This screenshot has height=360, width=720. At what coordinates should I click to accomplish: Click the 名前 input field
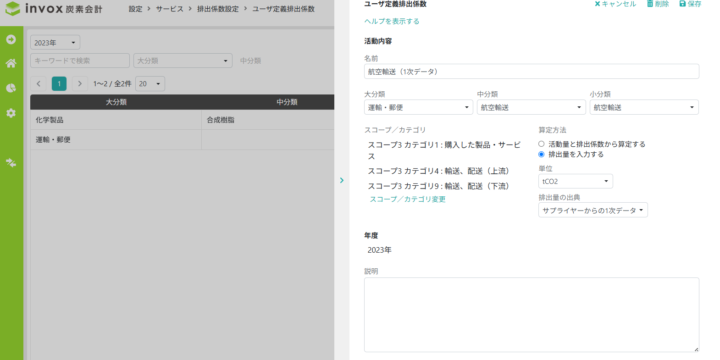532,71
